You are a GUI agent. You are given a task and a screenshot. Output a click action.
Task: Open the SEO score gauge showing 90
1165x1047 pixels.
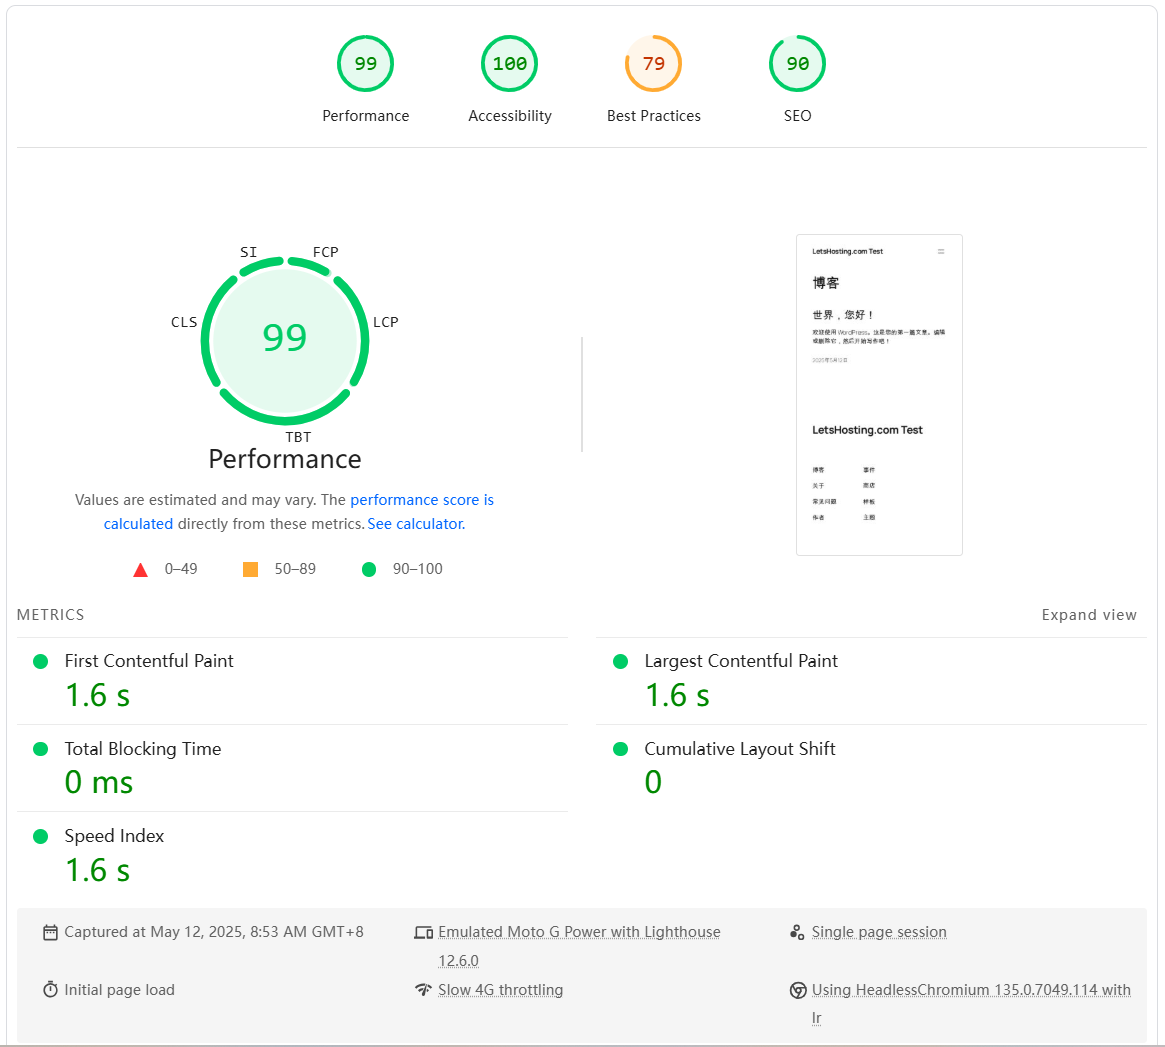(x=797, y=63)
